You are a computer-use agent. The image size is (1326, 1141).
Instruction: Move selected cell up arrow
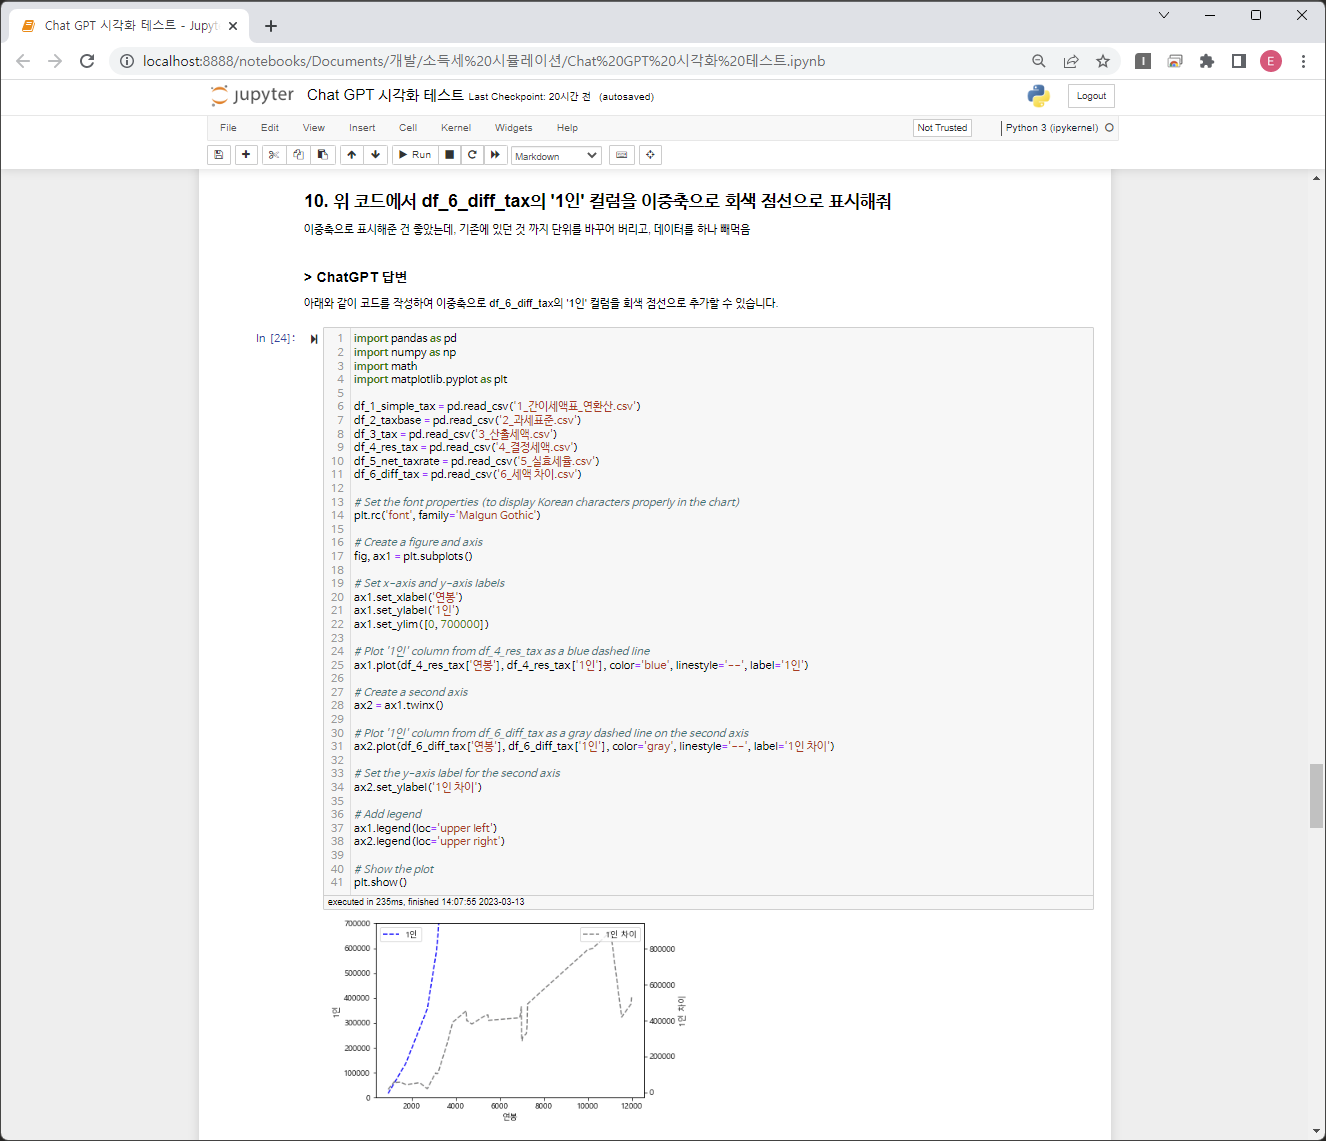click(352, 155)
